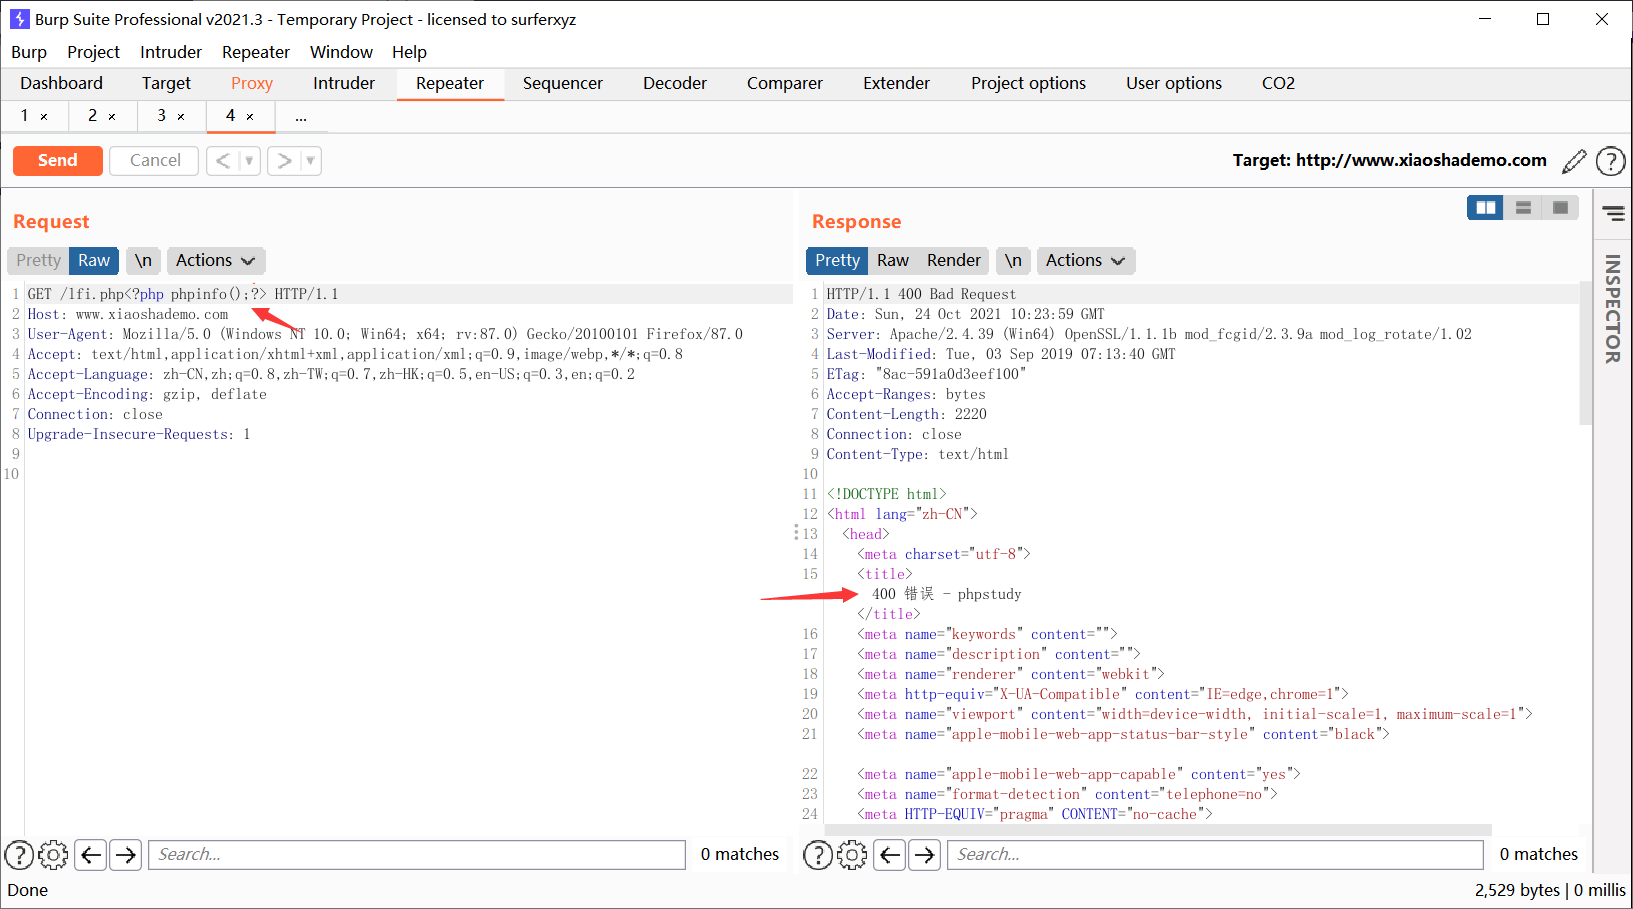
Task: Switch to side-by-side layout view
Action: [1486, 208]
